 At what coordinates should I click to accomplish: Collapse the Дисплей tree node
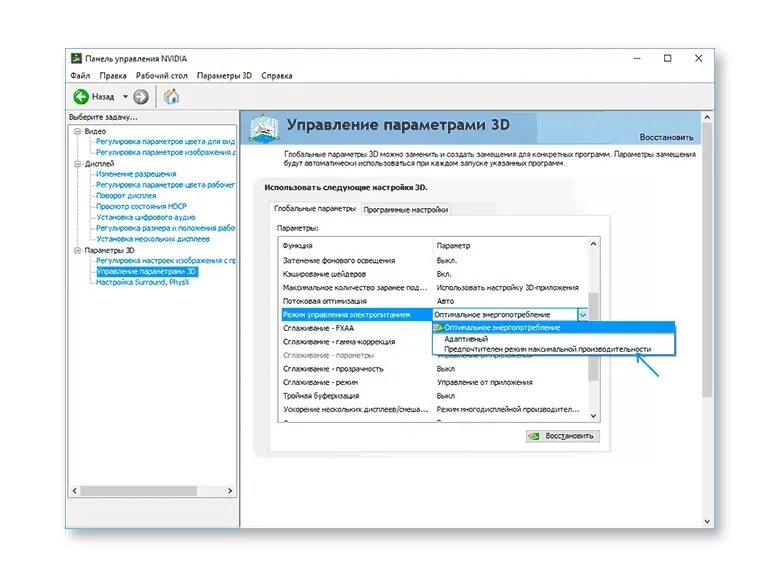coord(78,164)
